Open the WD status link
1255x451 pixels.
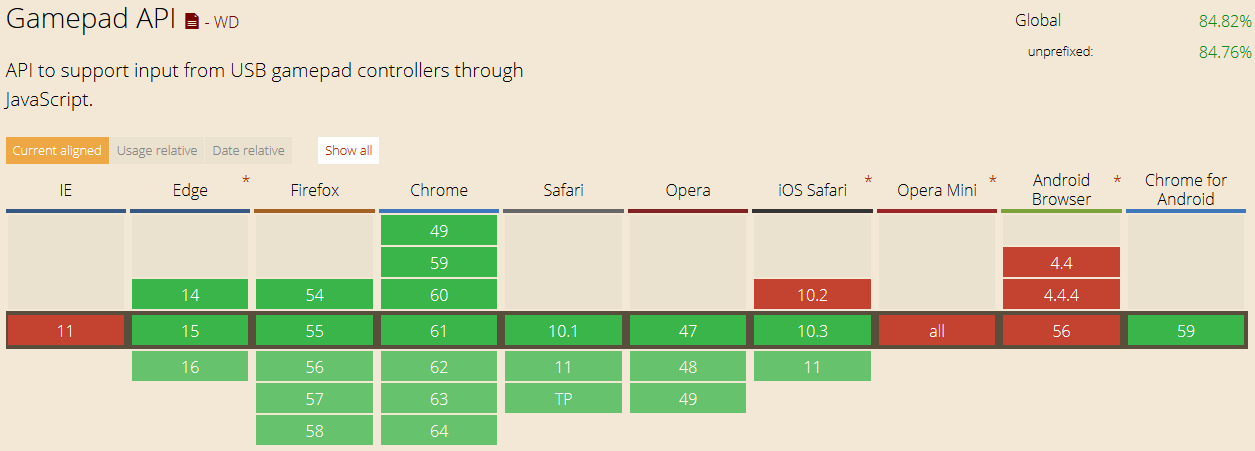(226, 22)
